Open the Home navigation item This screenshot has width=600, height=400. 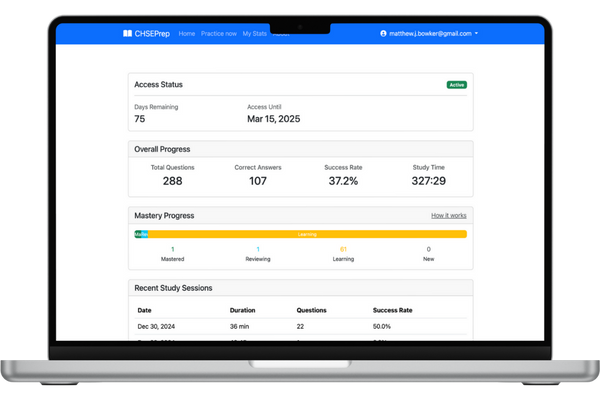click(187, 34)
